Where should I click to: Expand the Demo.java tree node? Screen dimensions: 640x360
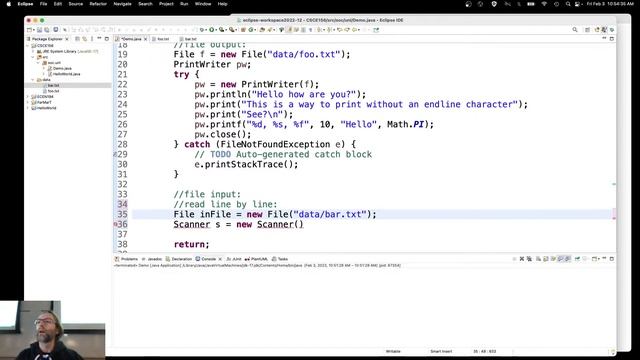(44, 69)
